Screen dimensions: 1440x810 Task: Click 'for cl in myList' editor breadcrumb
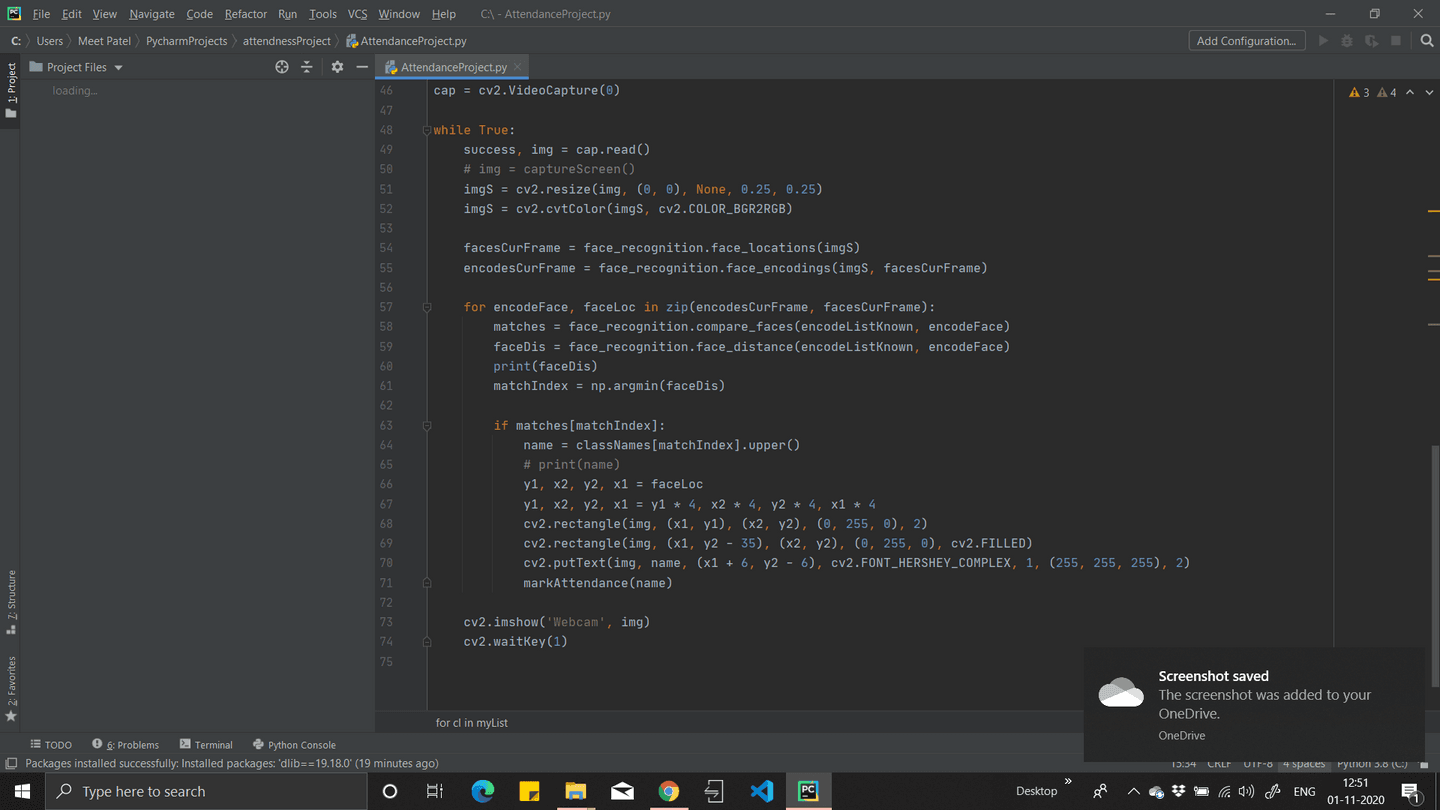click(x=472, y=722)
